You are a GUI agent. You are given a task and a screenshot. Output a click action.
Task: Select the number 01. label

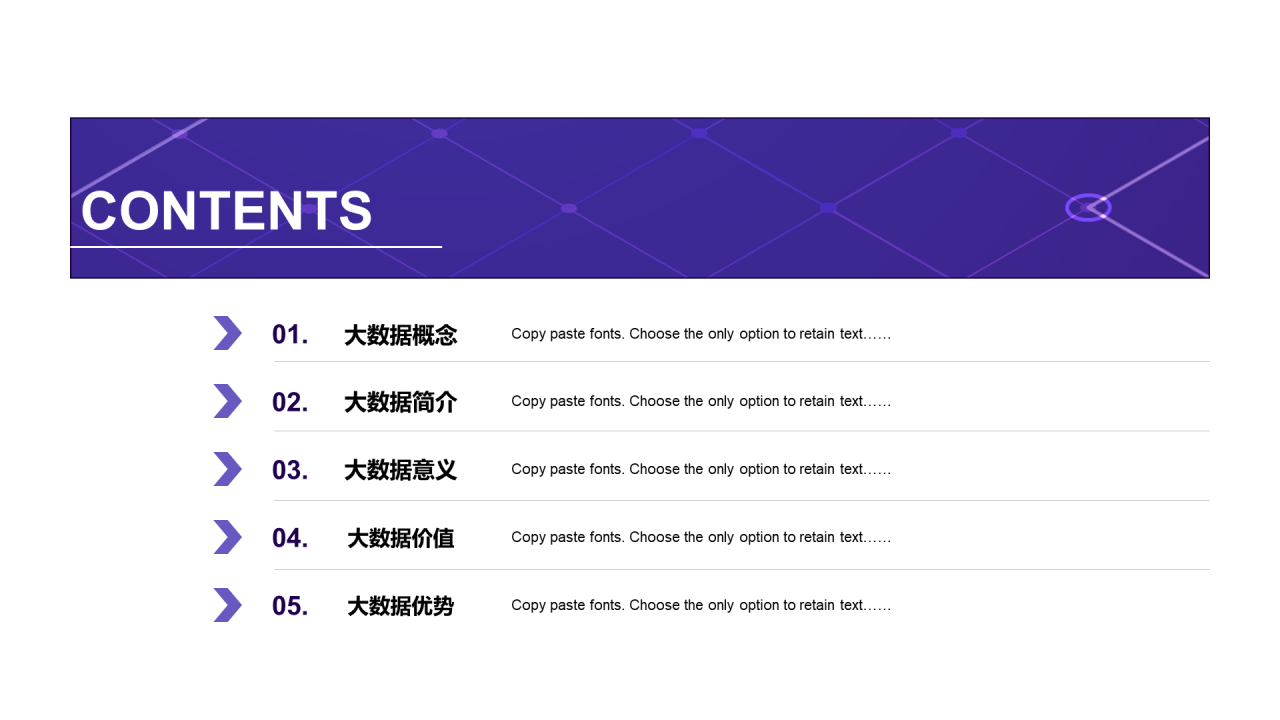coord(290,334)
